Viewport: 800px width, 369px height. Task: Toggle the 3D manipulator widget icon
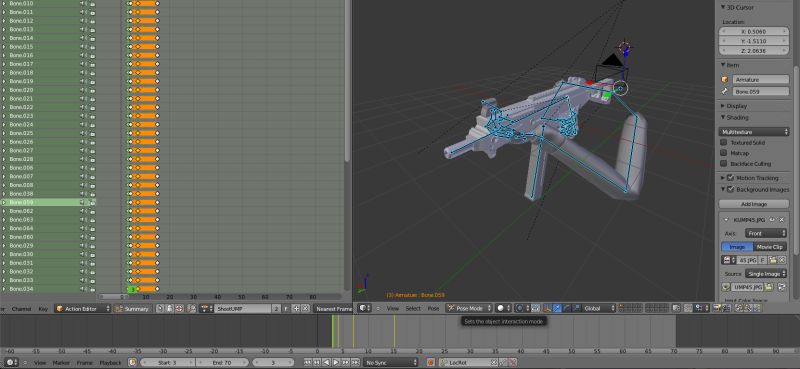click(547, 308)
